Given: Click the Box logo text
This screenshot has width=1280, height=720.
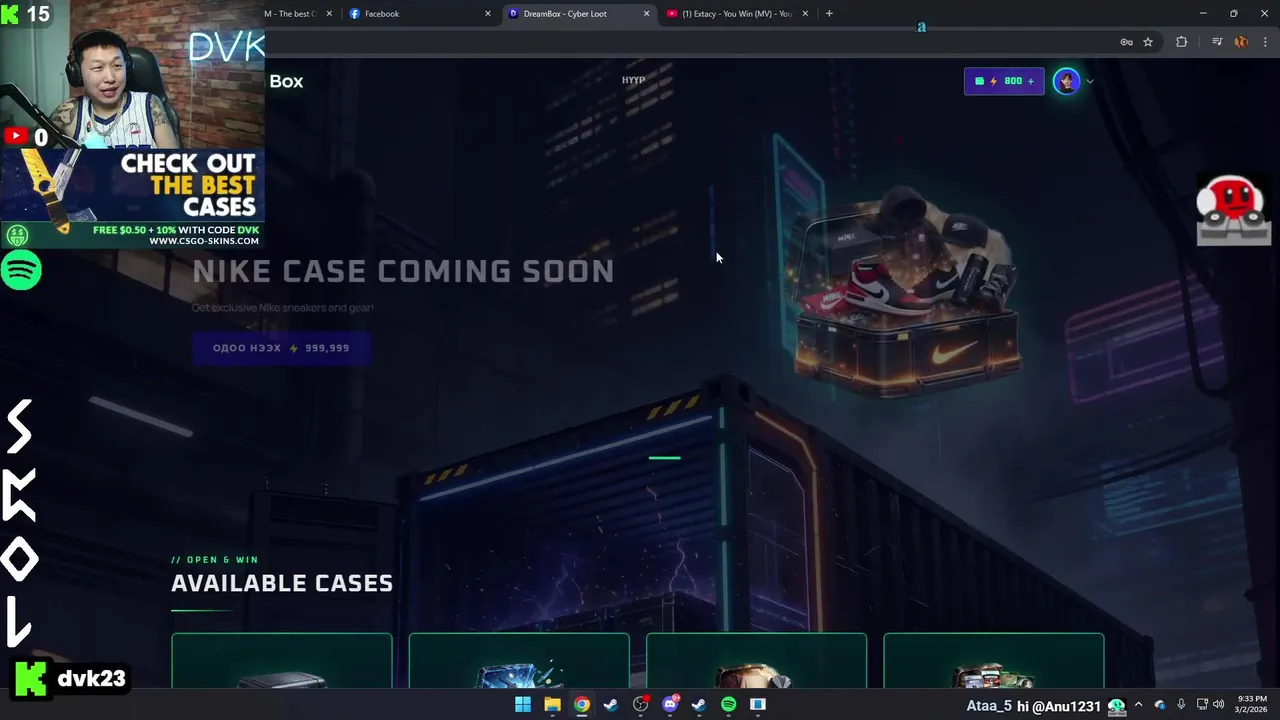Looking at the screenshot, I should (x=286, y=81).
